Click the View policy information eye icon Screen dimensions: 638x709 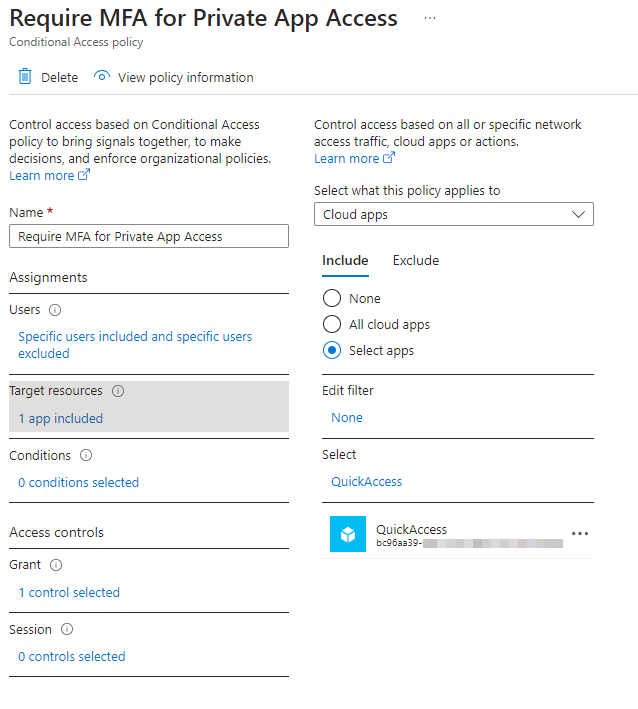point(101,77)
